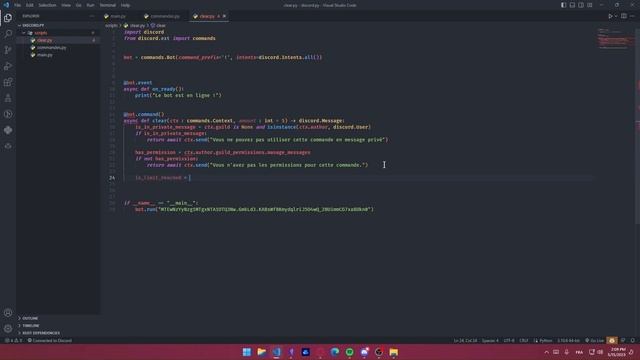Open the Explorer view in activity bar
Screen dimensions: 640x360
coord(8,18)
